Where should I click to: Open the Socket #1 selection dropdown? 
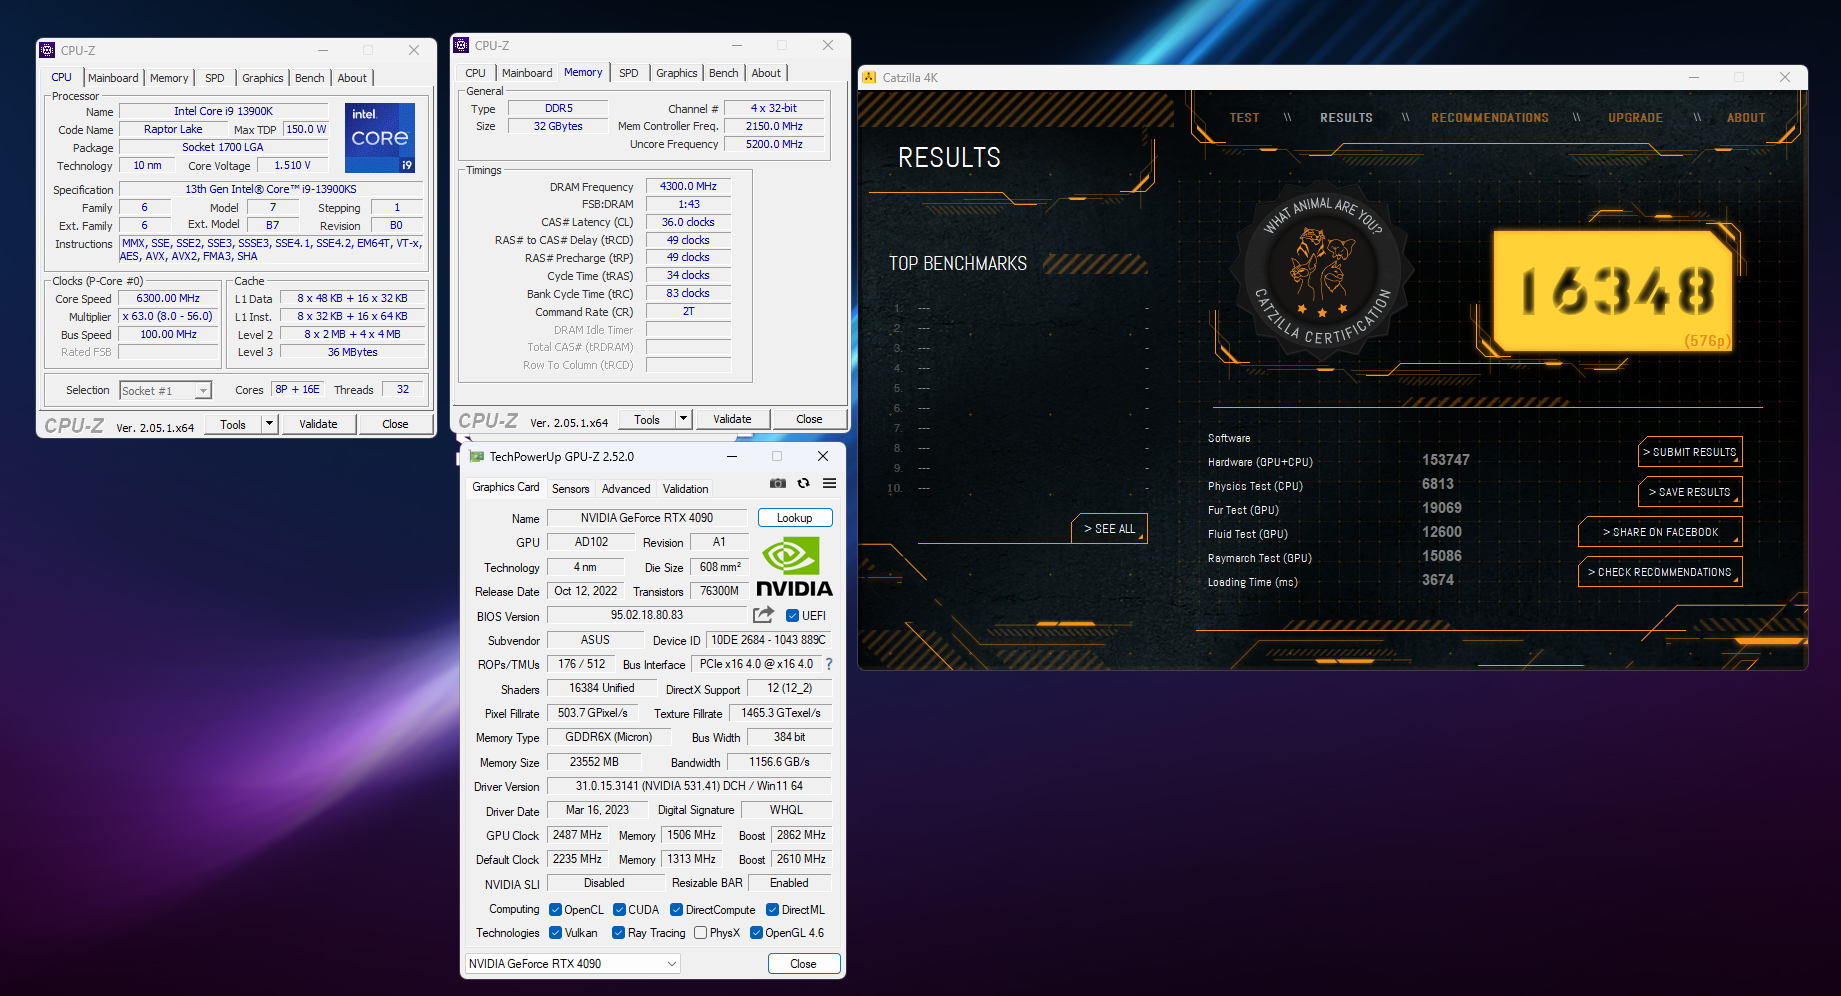coord(165,391)
